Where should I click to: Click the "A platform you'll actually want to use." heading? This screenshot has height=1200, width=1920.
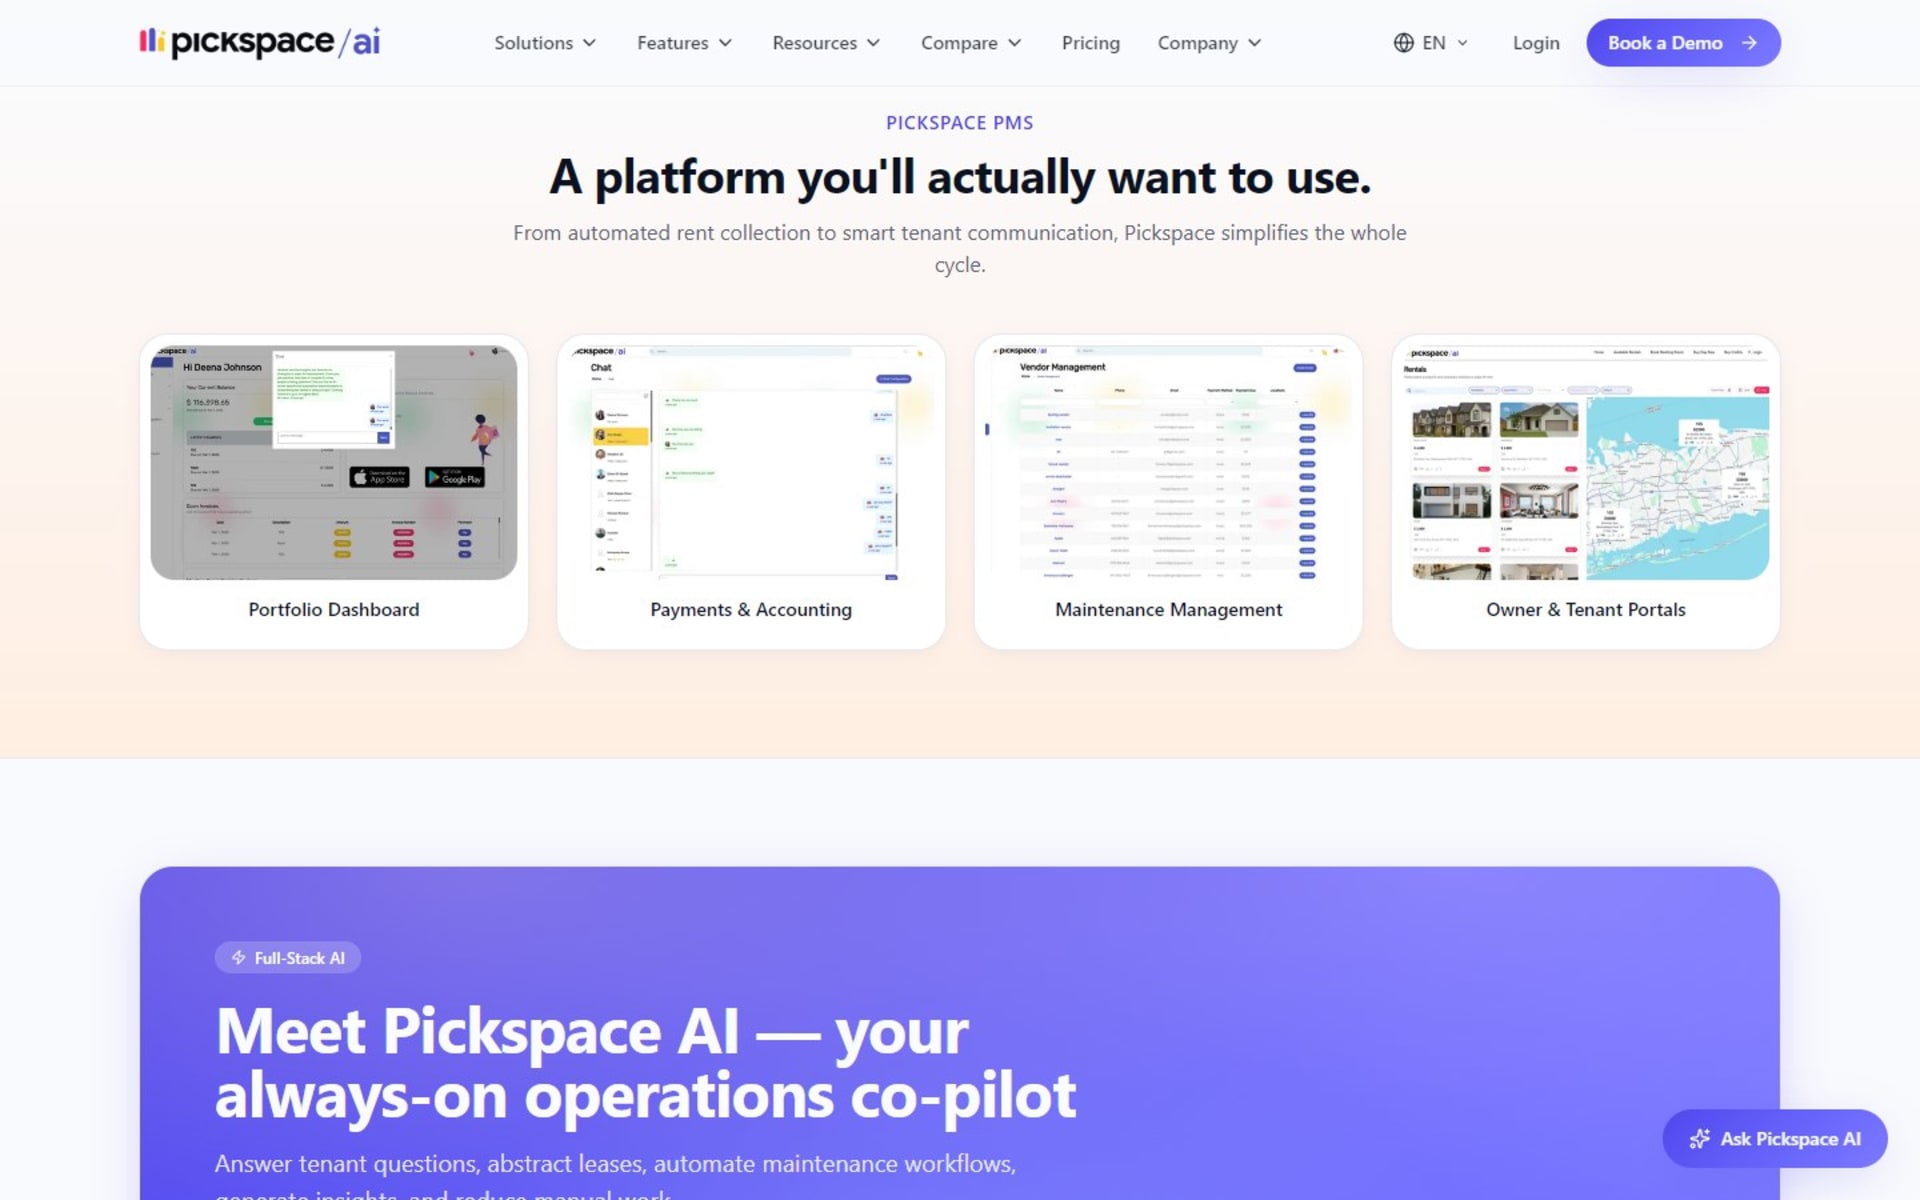[x=960, y=178]
